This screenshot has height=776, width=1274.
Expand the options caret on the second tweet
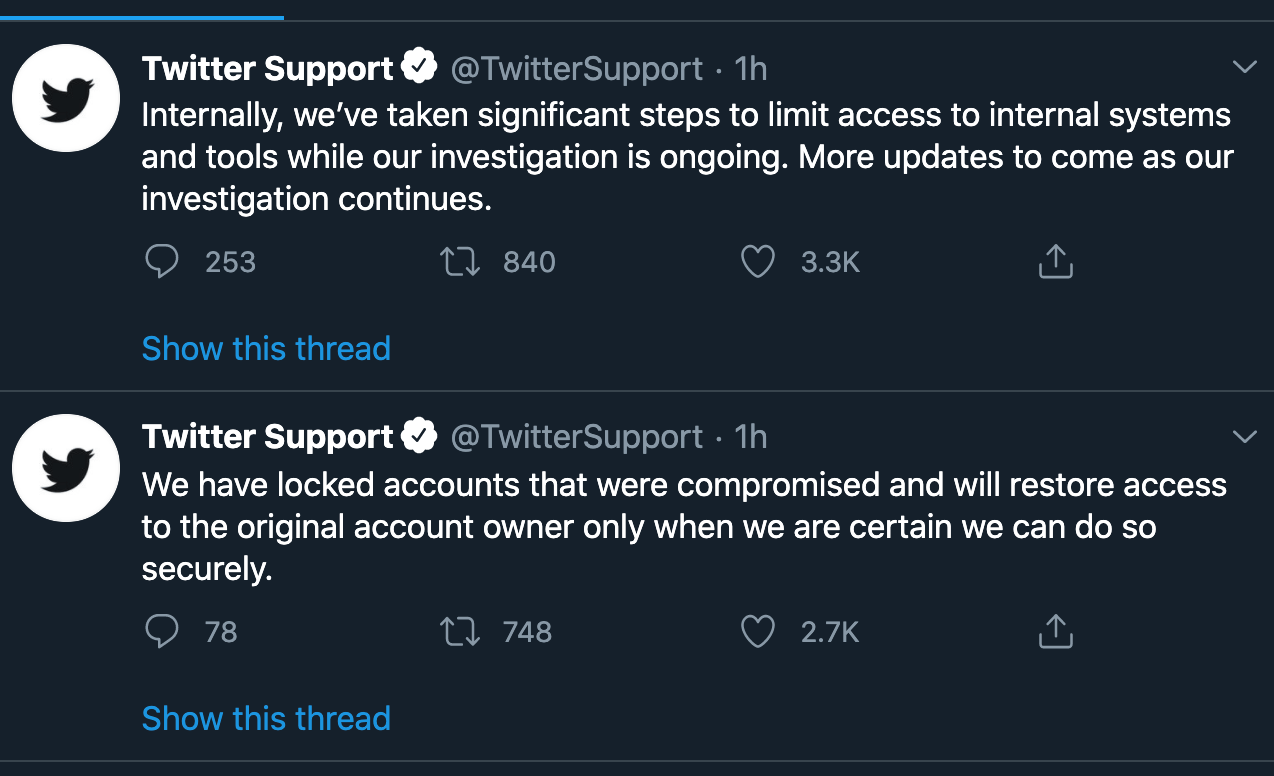pyautogui.click(x=1243, y=437)
